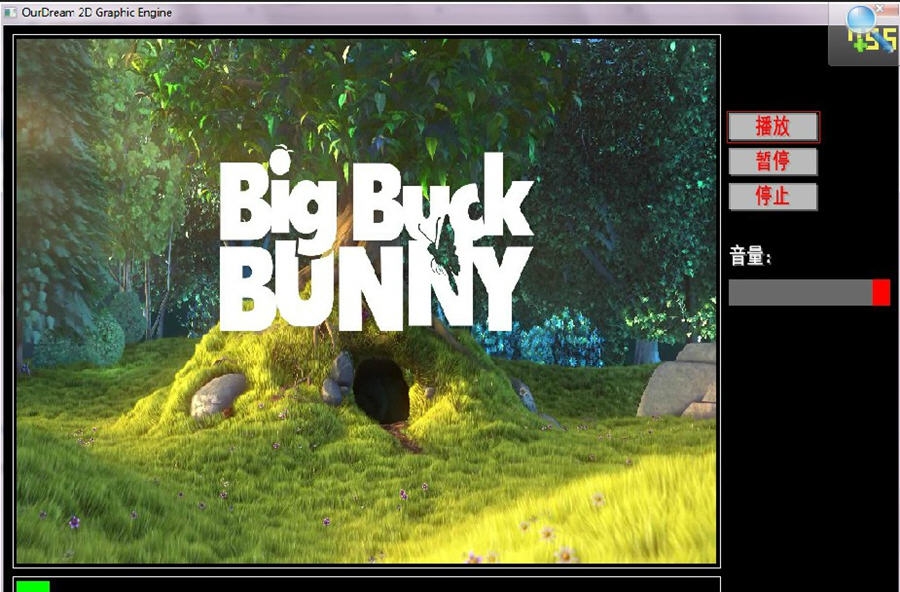Viewport: 900px width, 592px height.
Task: Click the green playback progress indicator
Action: click(x=33, y=586)
